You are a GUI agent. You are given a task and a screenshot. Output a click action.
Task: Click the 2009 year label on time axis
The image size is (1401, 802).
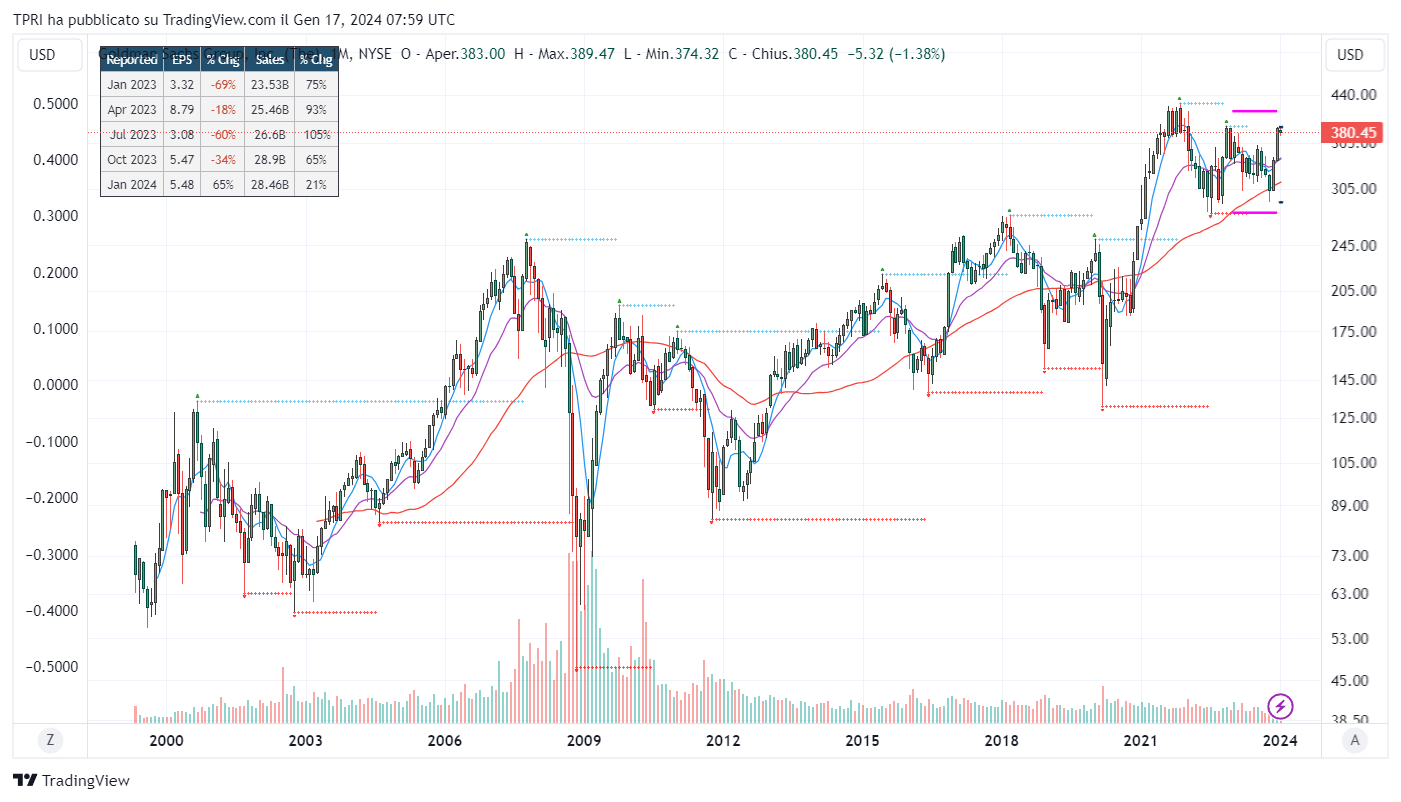point(583,740)
